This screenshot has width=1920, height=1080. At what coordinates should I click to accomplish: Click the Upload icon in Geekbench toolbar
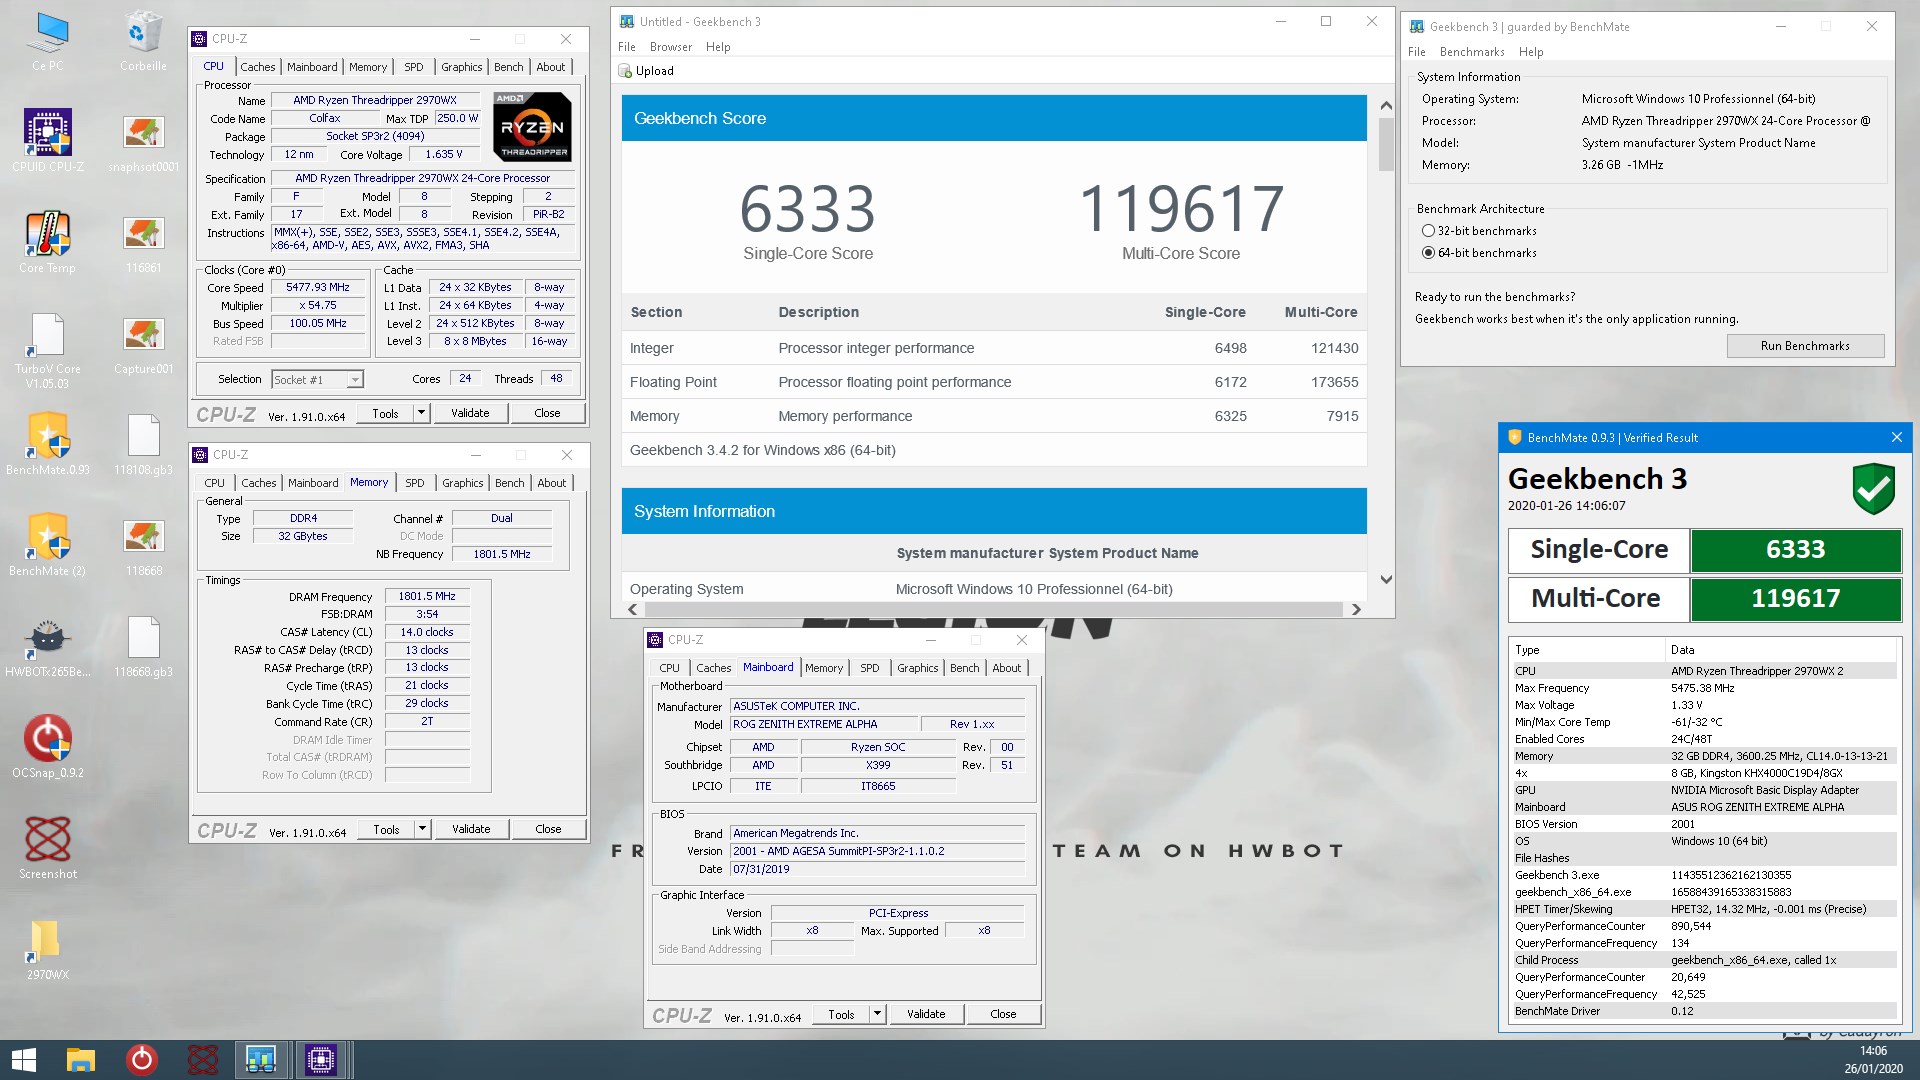pos(626,71)
